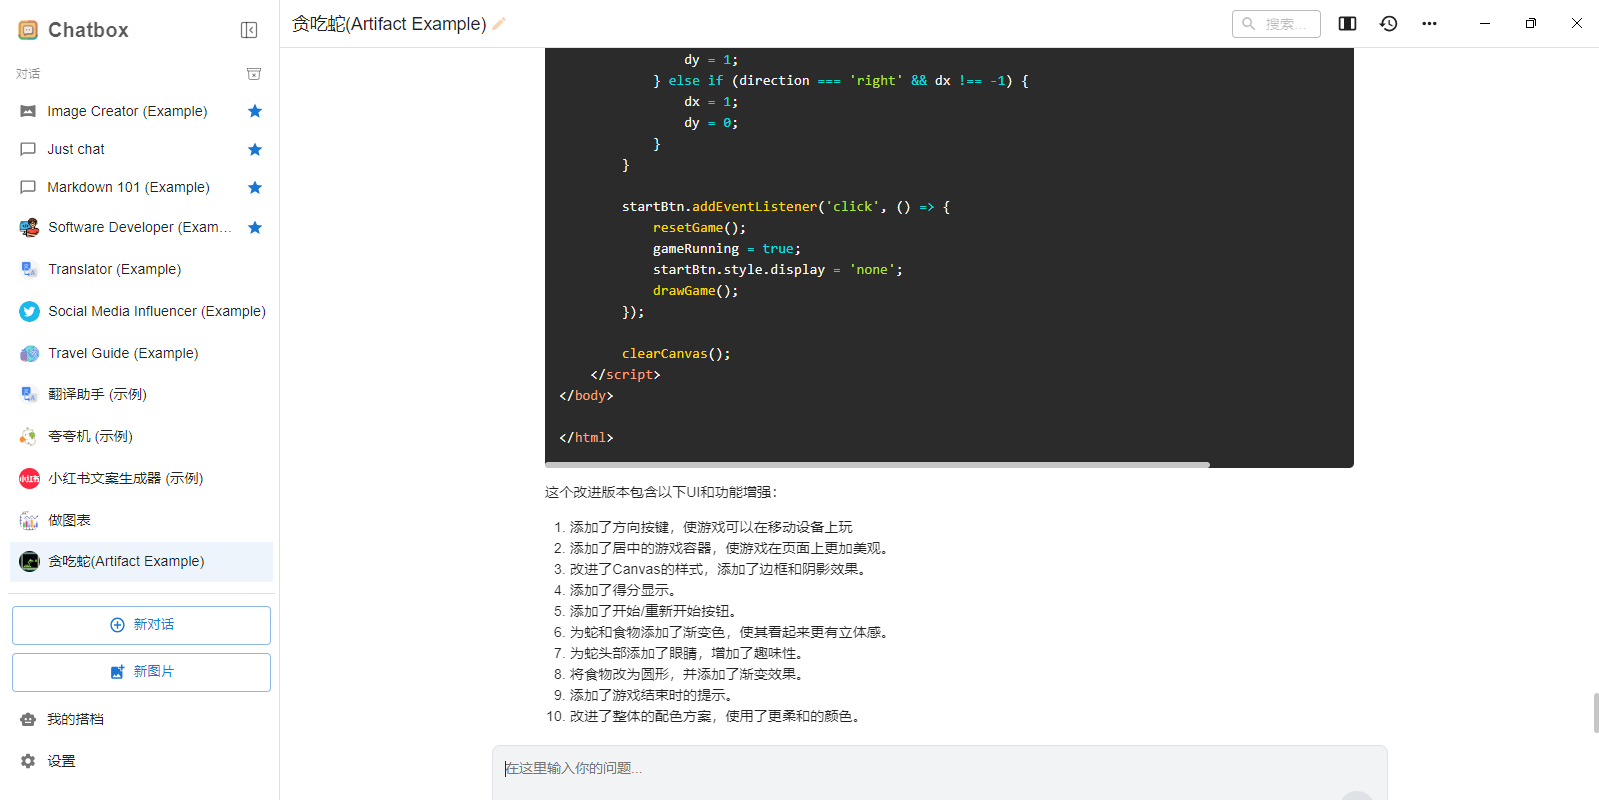Open the three-dot more options menu
1599x800 pixels.
point(1429,24)
